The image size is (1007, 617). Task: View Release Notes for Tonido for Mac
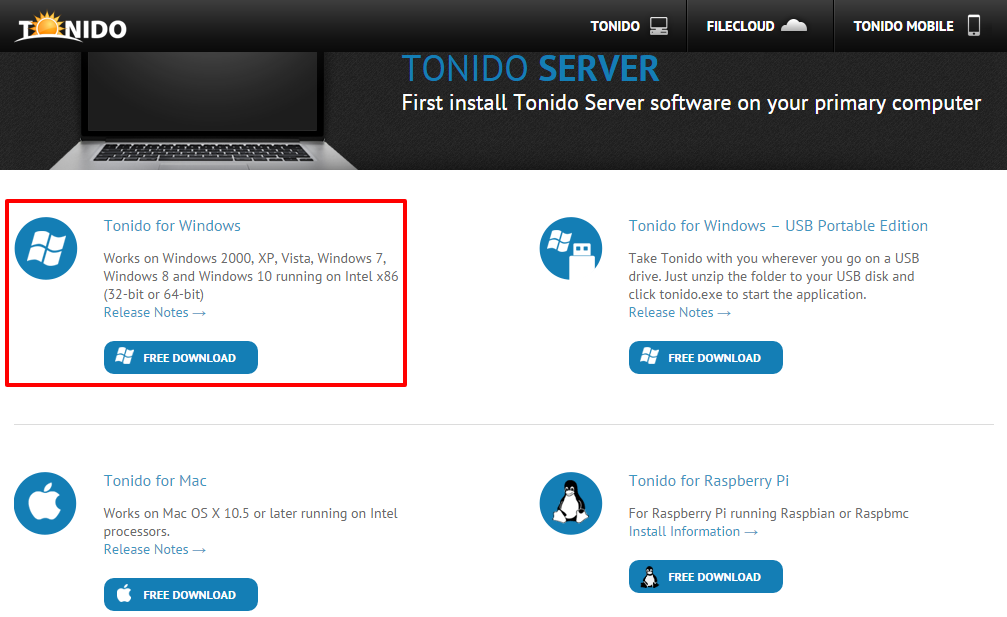coord(154,550)
